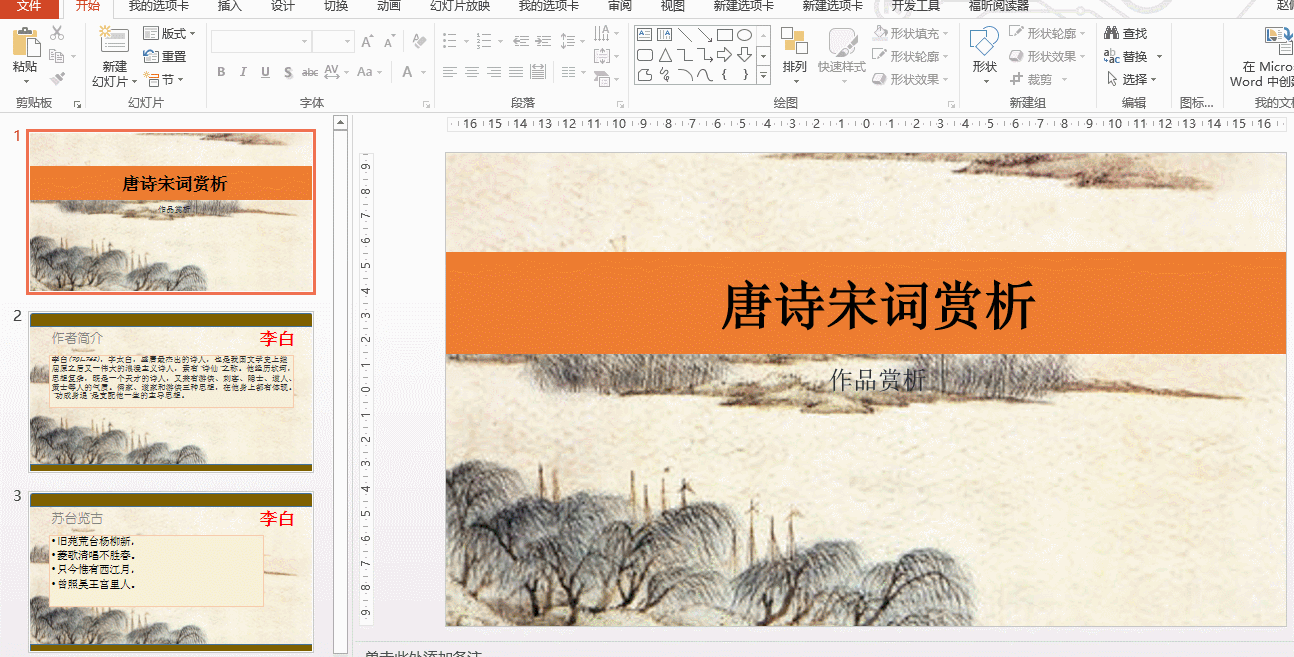
Task: Click the Find (查找) binoculars icon
Action: [x=1111, y=33]
